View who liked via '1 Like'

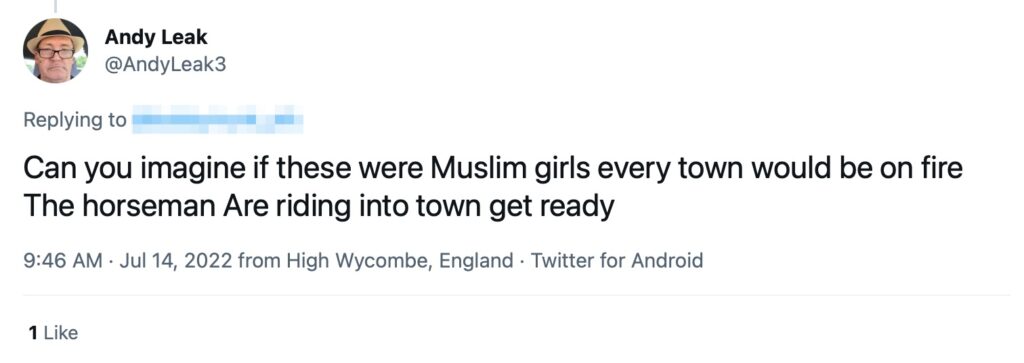click(53, 333)
